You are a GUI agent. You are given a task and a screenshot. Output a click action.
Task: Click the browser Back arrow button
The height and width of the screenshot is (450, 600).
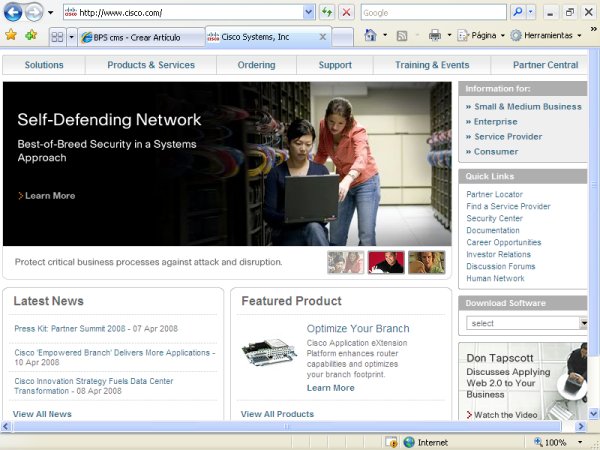coord(13,13)
